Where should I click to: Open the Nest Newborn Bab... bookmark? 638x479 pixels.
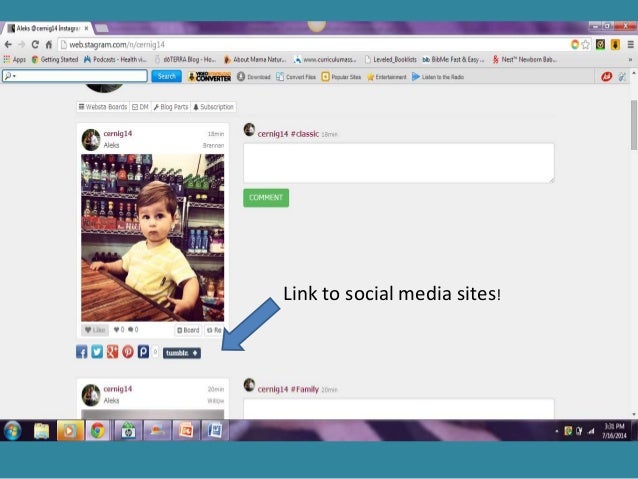(x=524, y=59)
